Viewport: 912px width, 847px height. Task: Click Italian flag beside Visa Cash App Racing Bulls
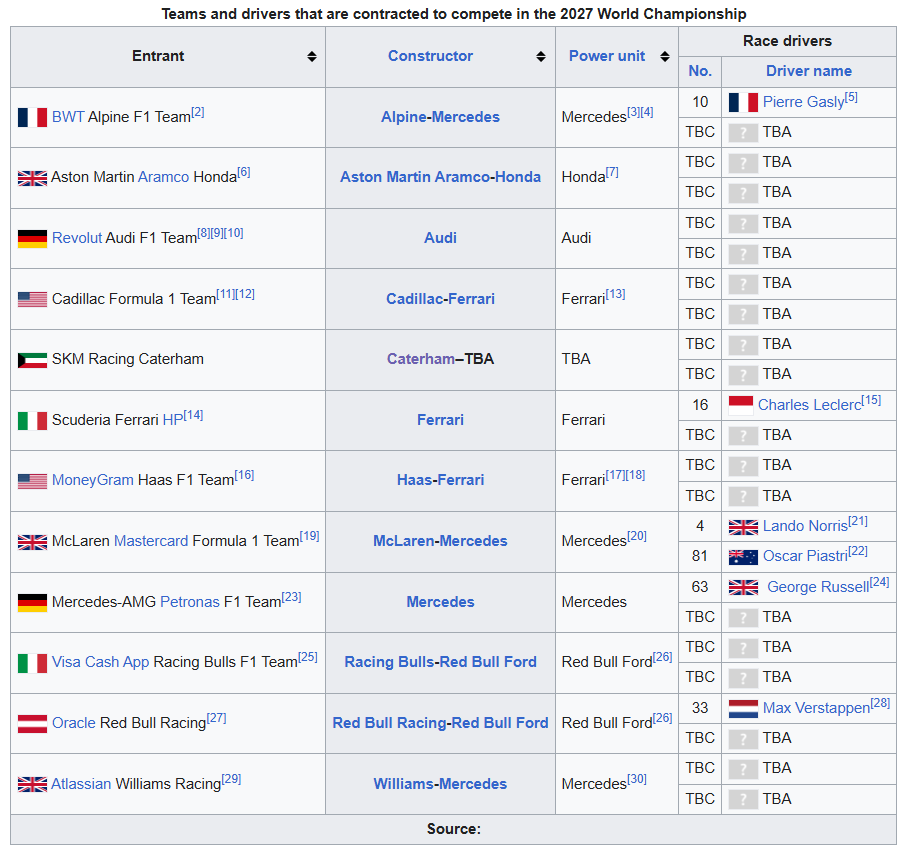33,663
